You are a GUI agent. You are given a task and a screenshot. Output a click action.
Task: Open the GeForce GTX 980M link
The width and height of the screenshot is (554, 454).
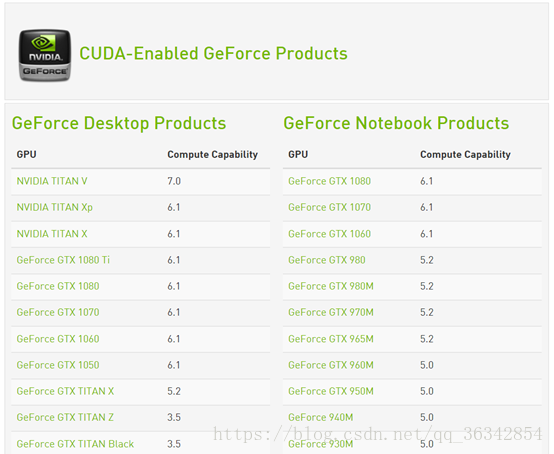331,286
